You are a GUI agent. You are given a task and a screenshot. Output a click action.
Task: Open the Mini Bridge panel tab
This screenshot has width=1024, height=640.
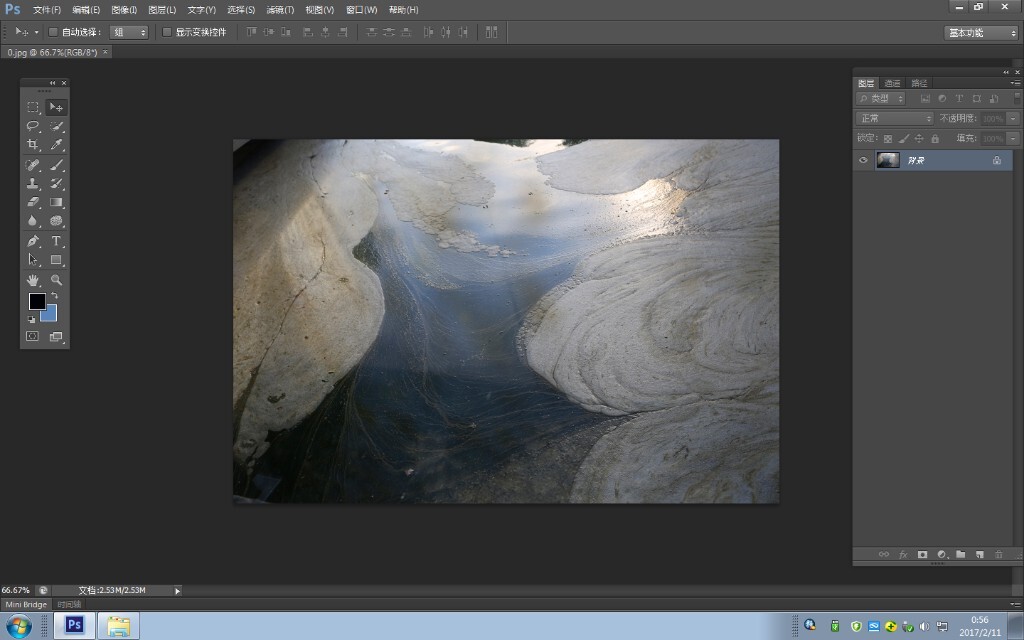click(26, 605)
